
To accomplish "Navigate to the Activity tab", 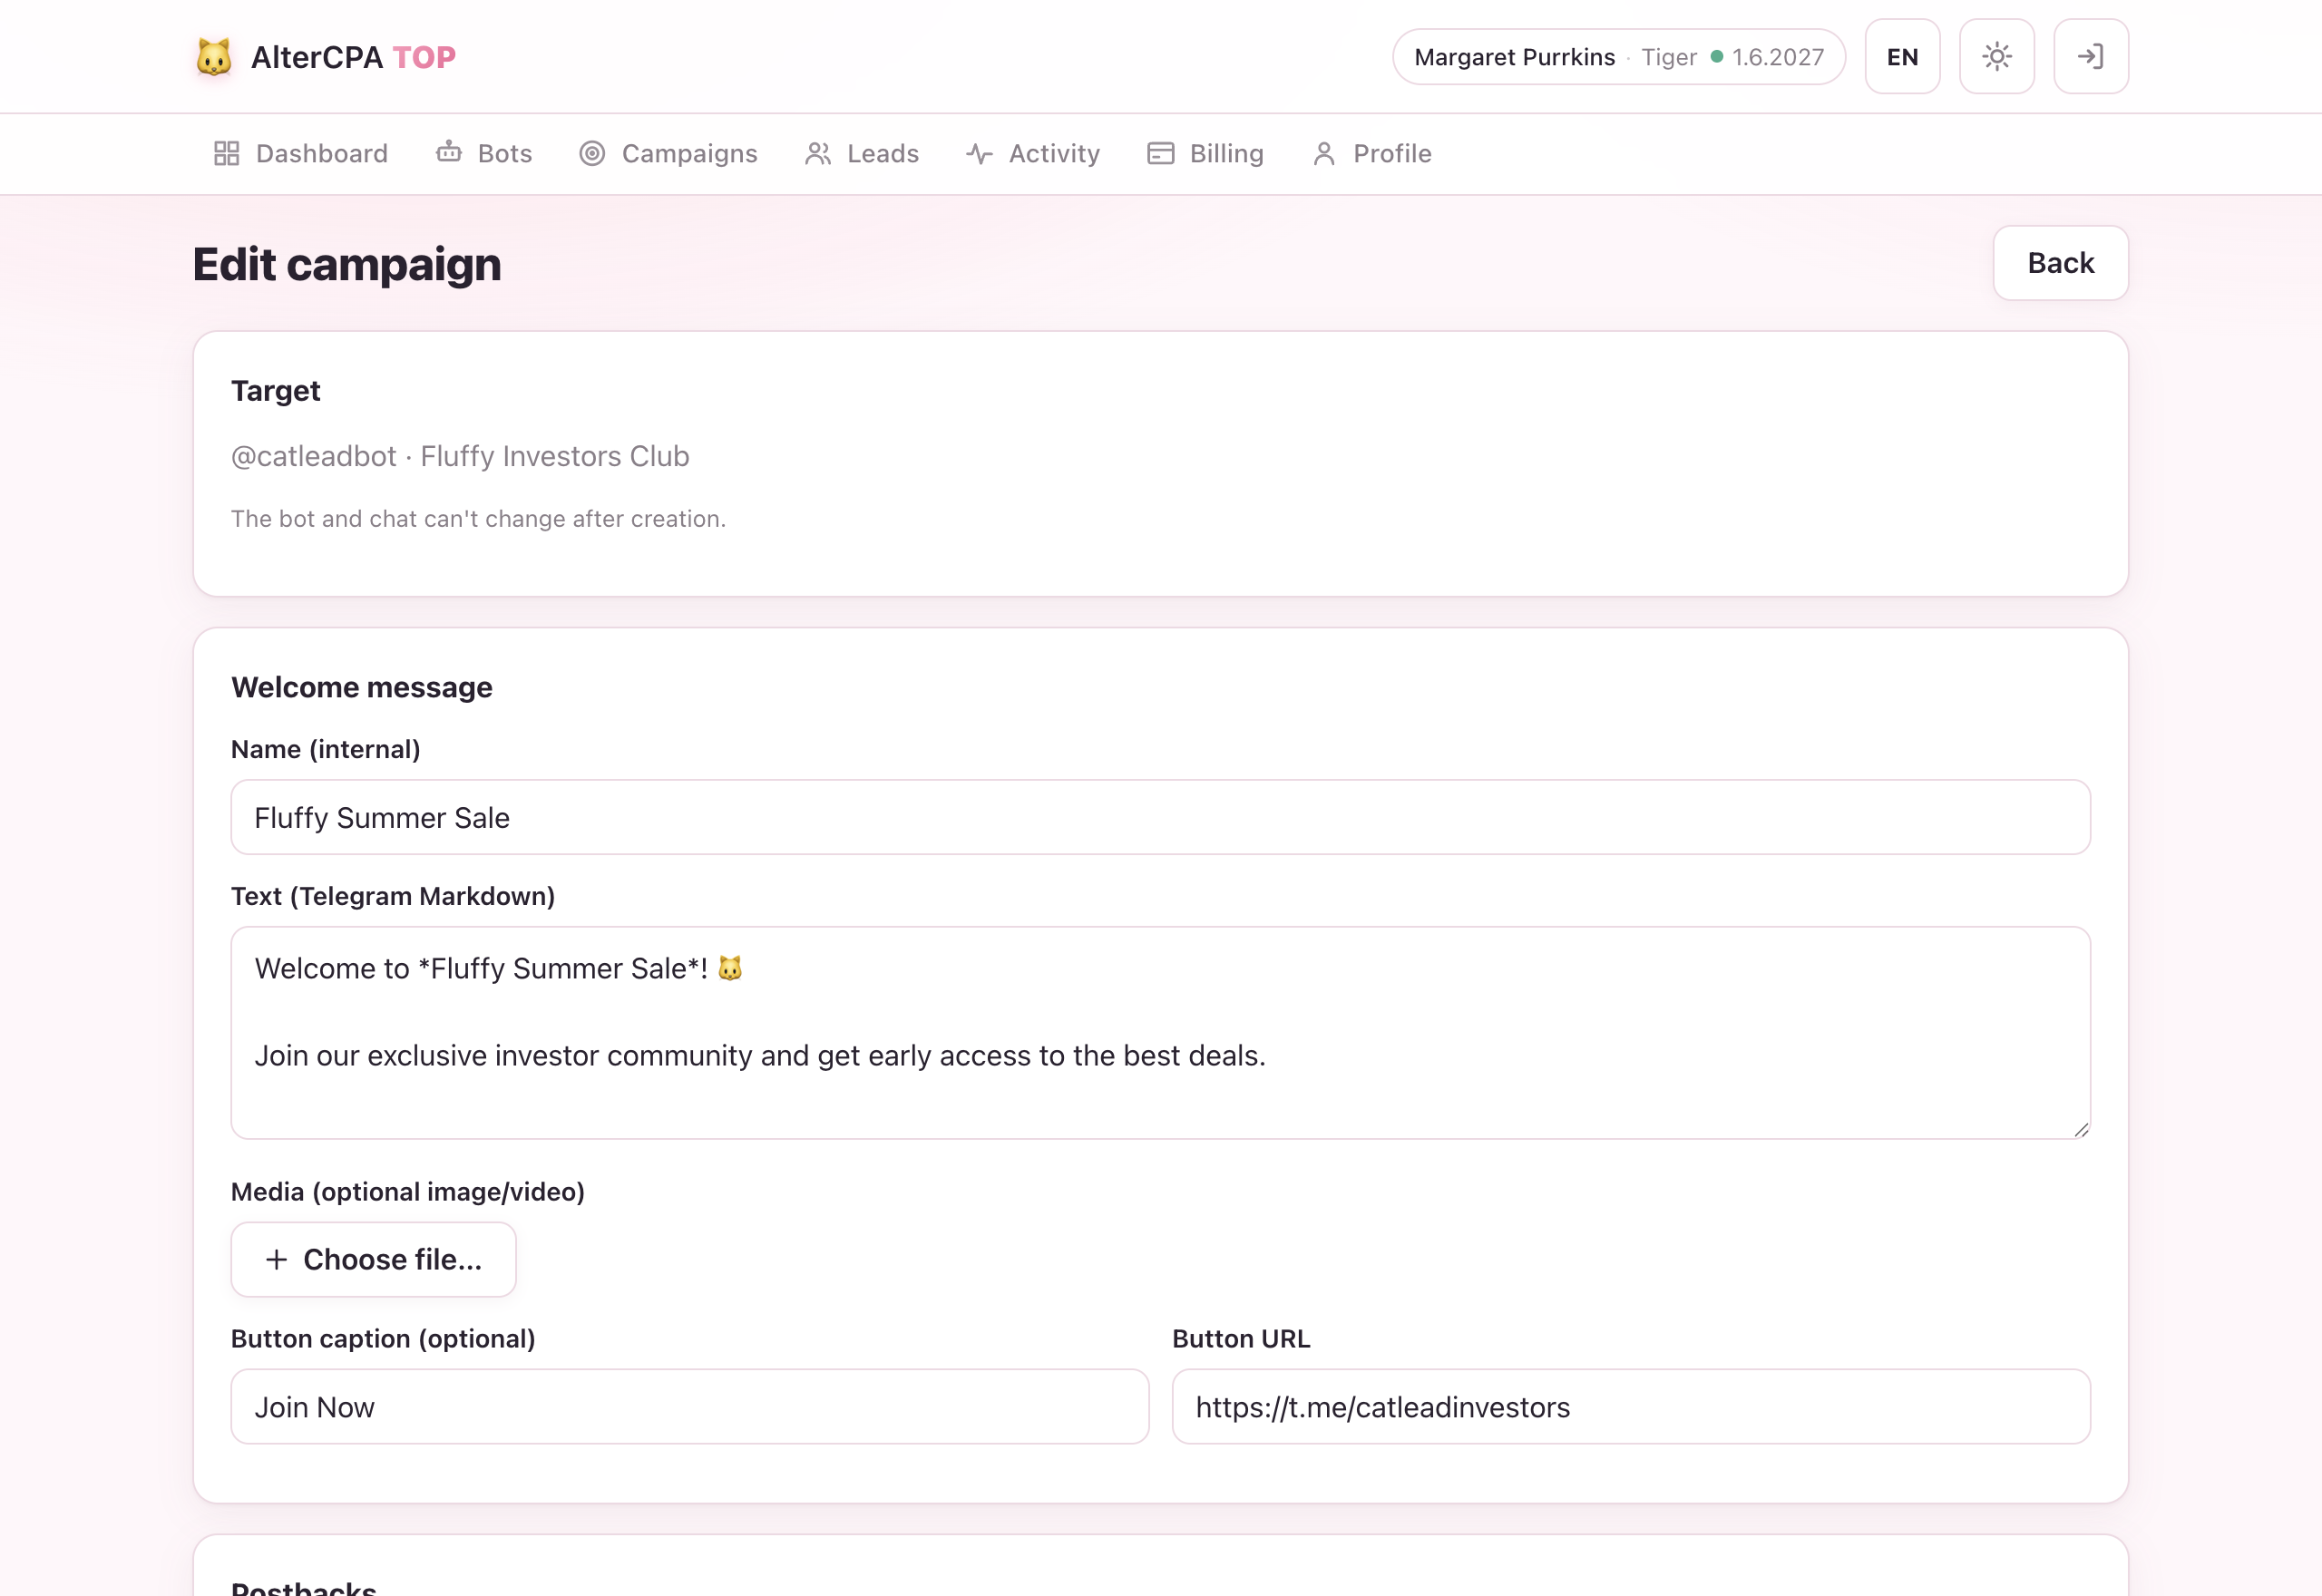I will (1033, 153).
